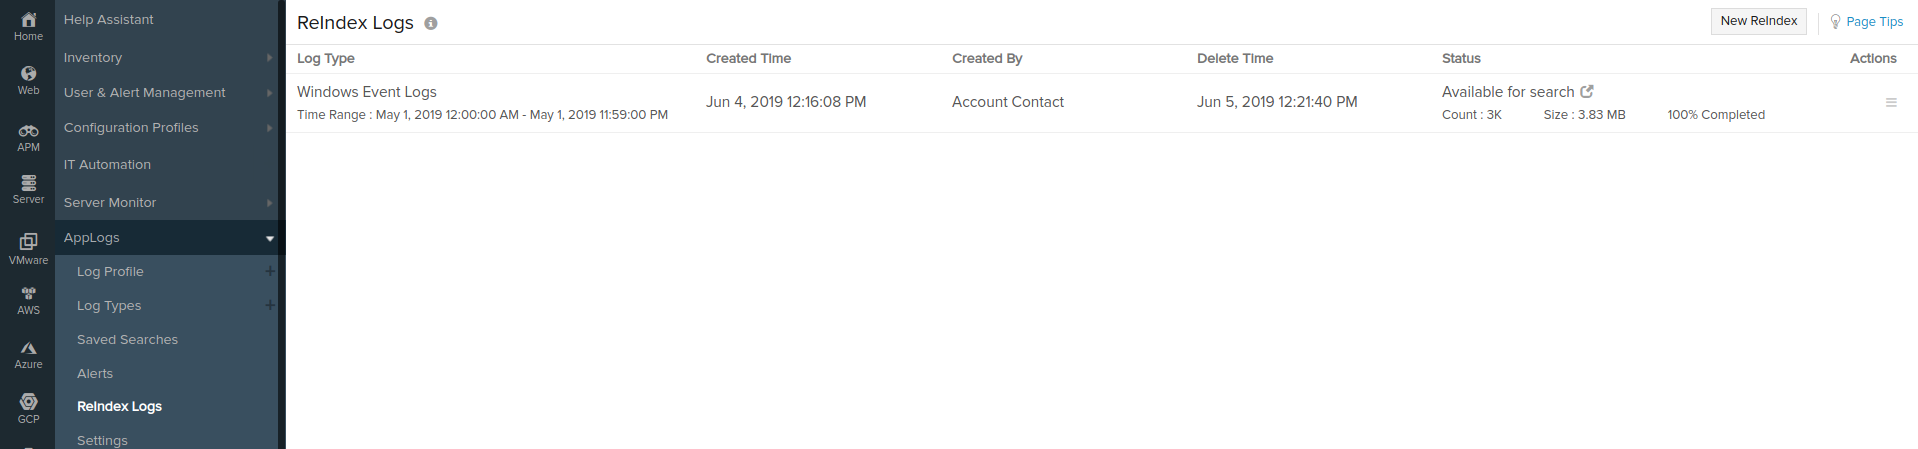Open the Saved Searches menu item
The image size is (1918, 449).
pos(127,340)
